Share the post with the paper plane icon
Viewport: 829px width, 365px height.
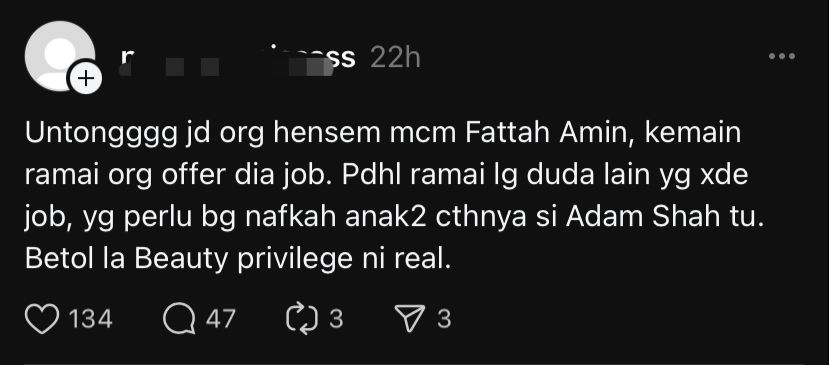(411, 319)
